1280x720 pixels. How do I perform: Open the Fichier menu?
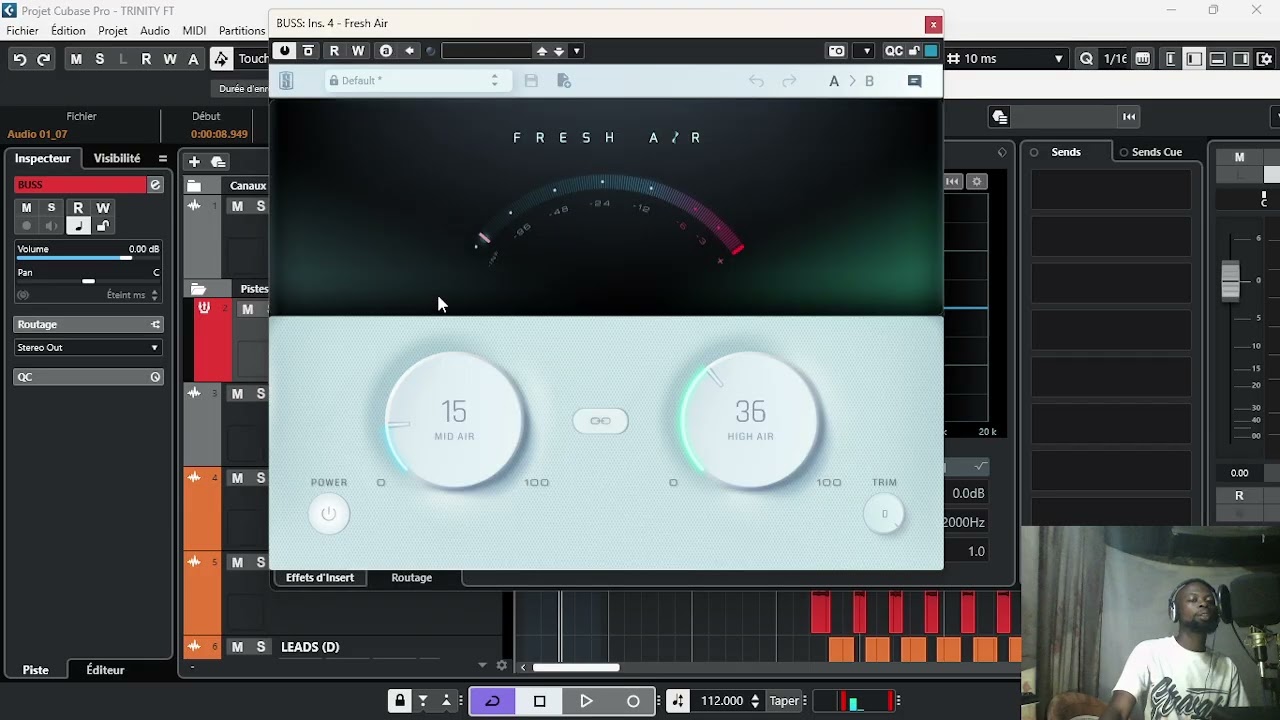22,31
